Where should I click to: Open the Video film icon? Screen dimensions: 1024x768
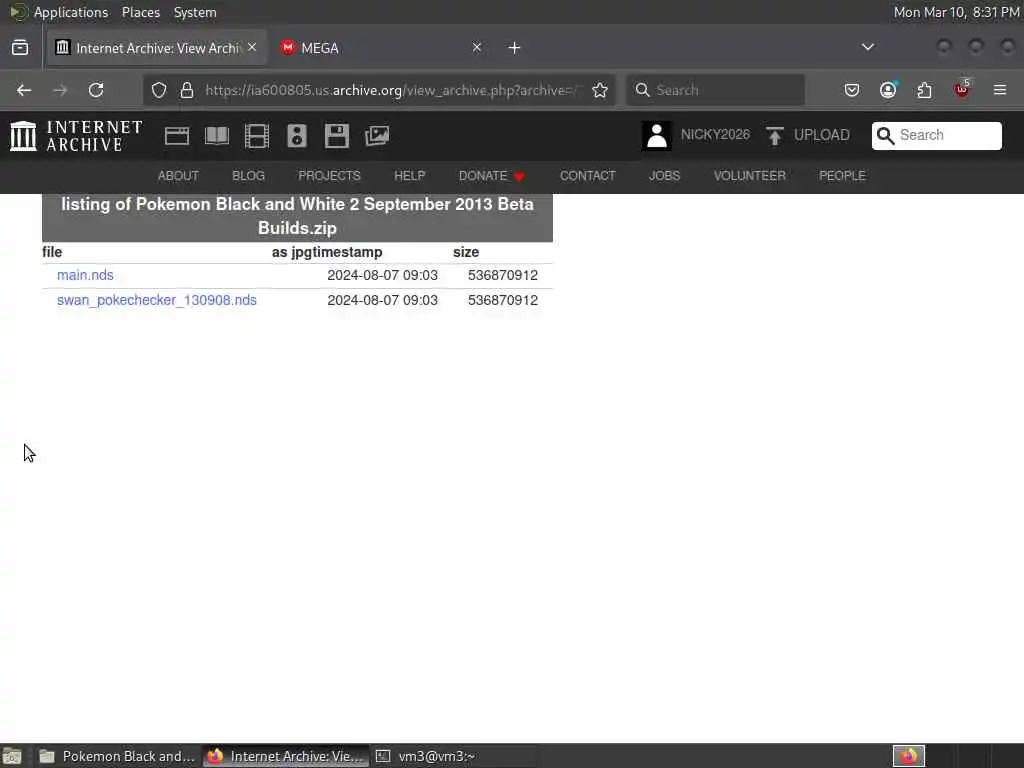[x=257, y=136]
